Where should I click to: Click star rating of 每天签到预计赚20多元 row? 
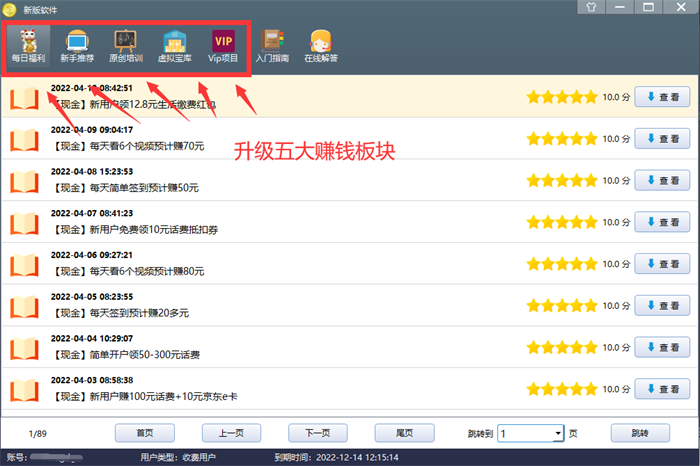pyautogui.click(x=562, y=306)
